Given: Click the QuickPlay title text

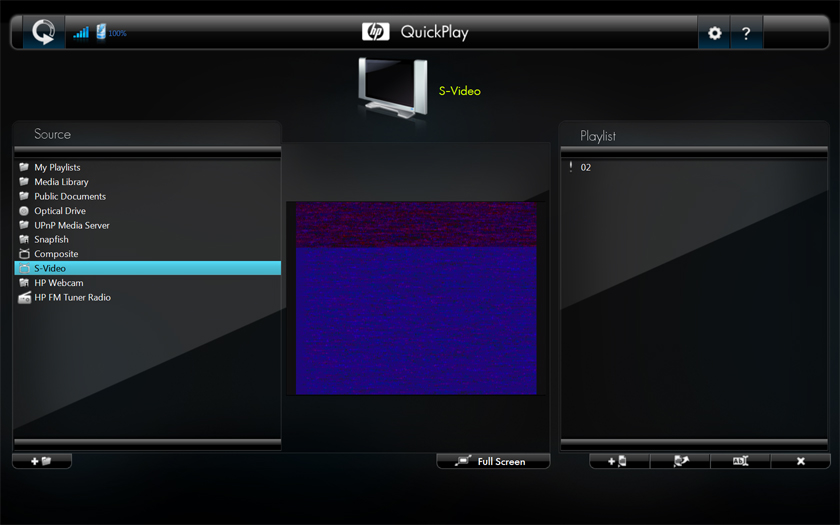Looking at the screenshot, I should point(434,32).
